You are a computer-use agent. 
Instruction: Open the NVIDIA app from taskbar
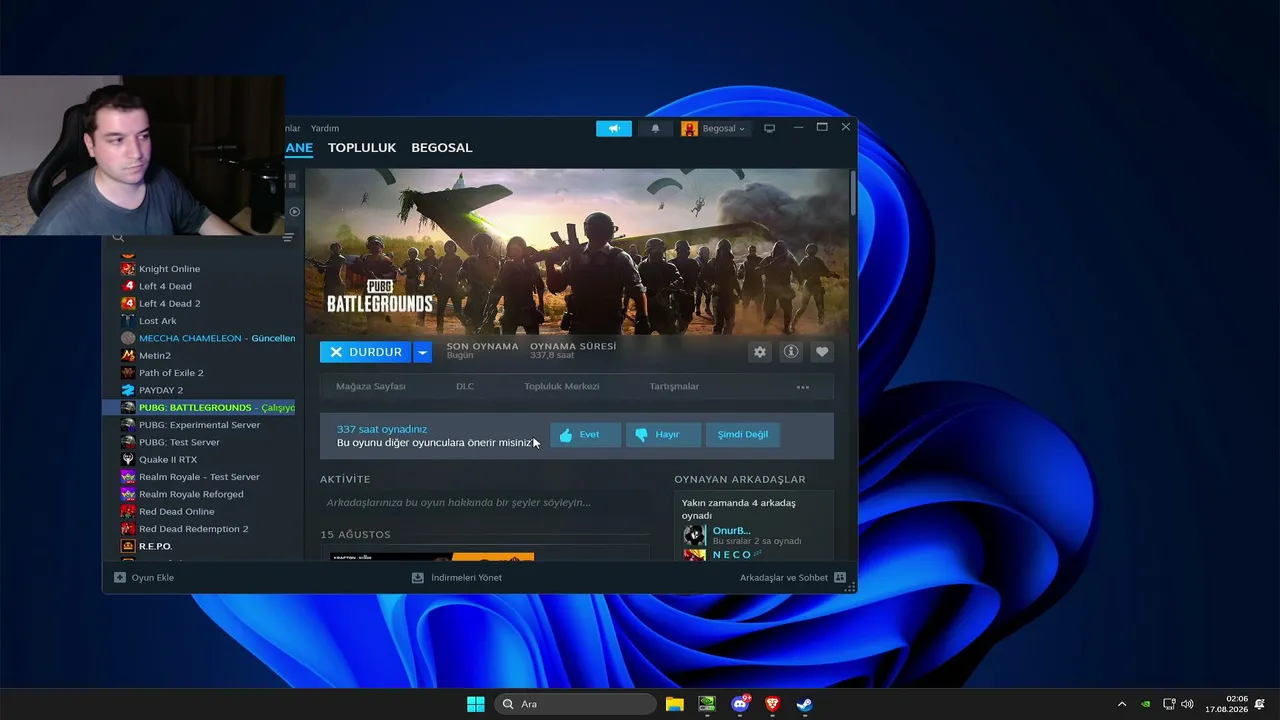707,704
